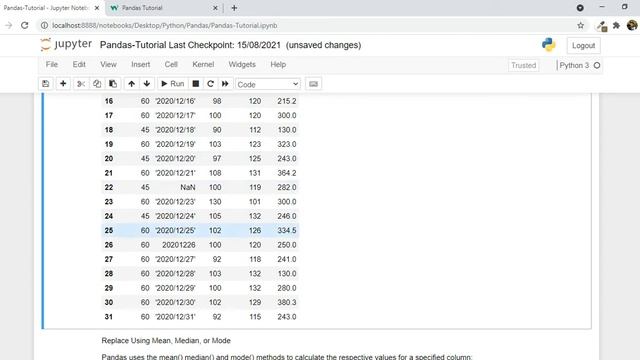Image resolution: width=640 pixels, height=360 pixels.
Task: Open the Cell menu
Action: click(x=171, y=64)
